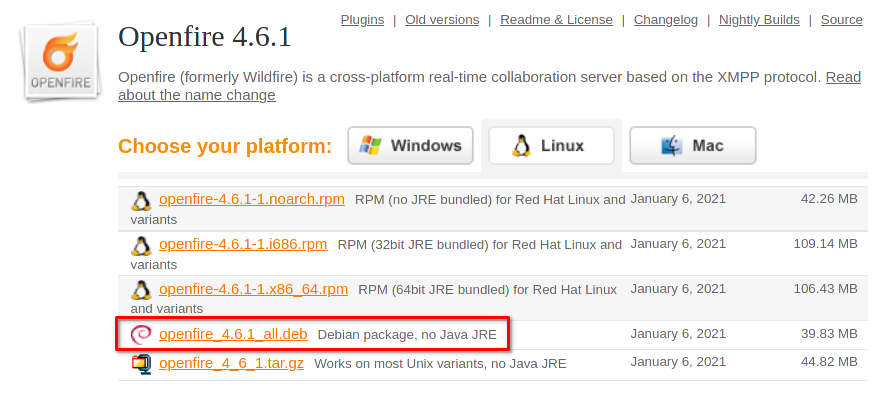Download openfire_4_6_1.tar.gz archive
890x394 pixels.
(232, 363)
